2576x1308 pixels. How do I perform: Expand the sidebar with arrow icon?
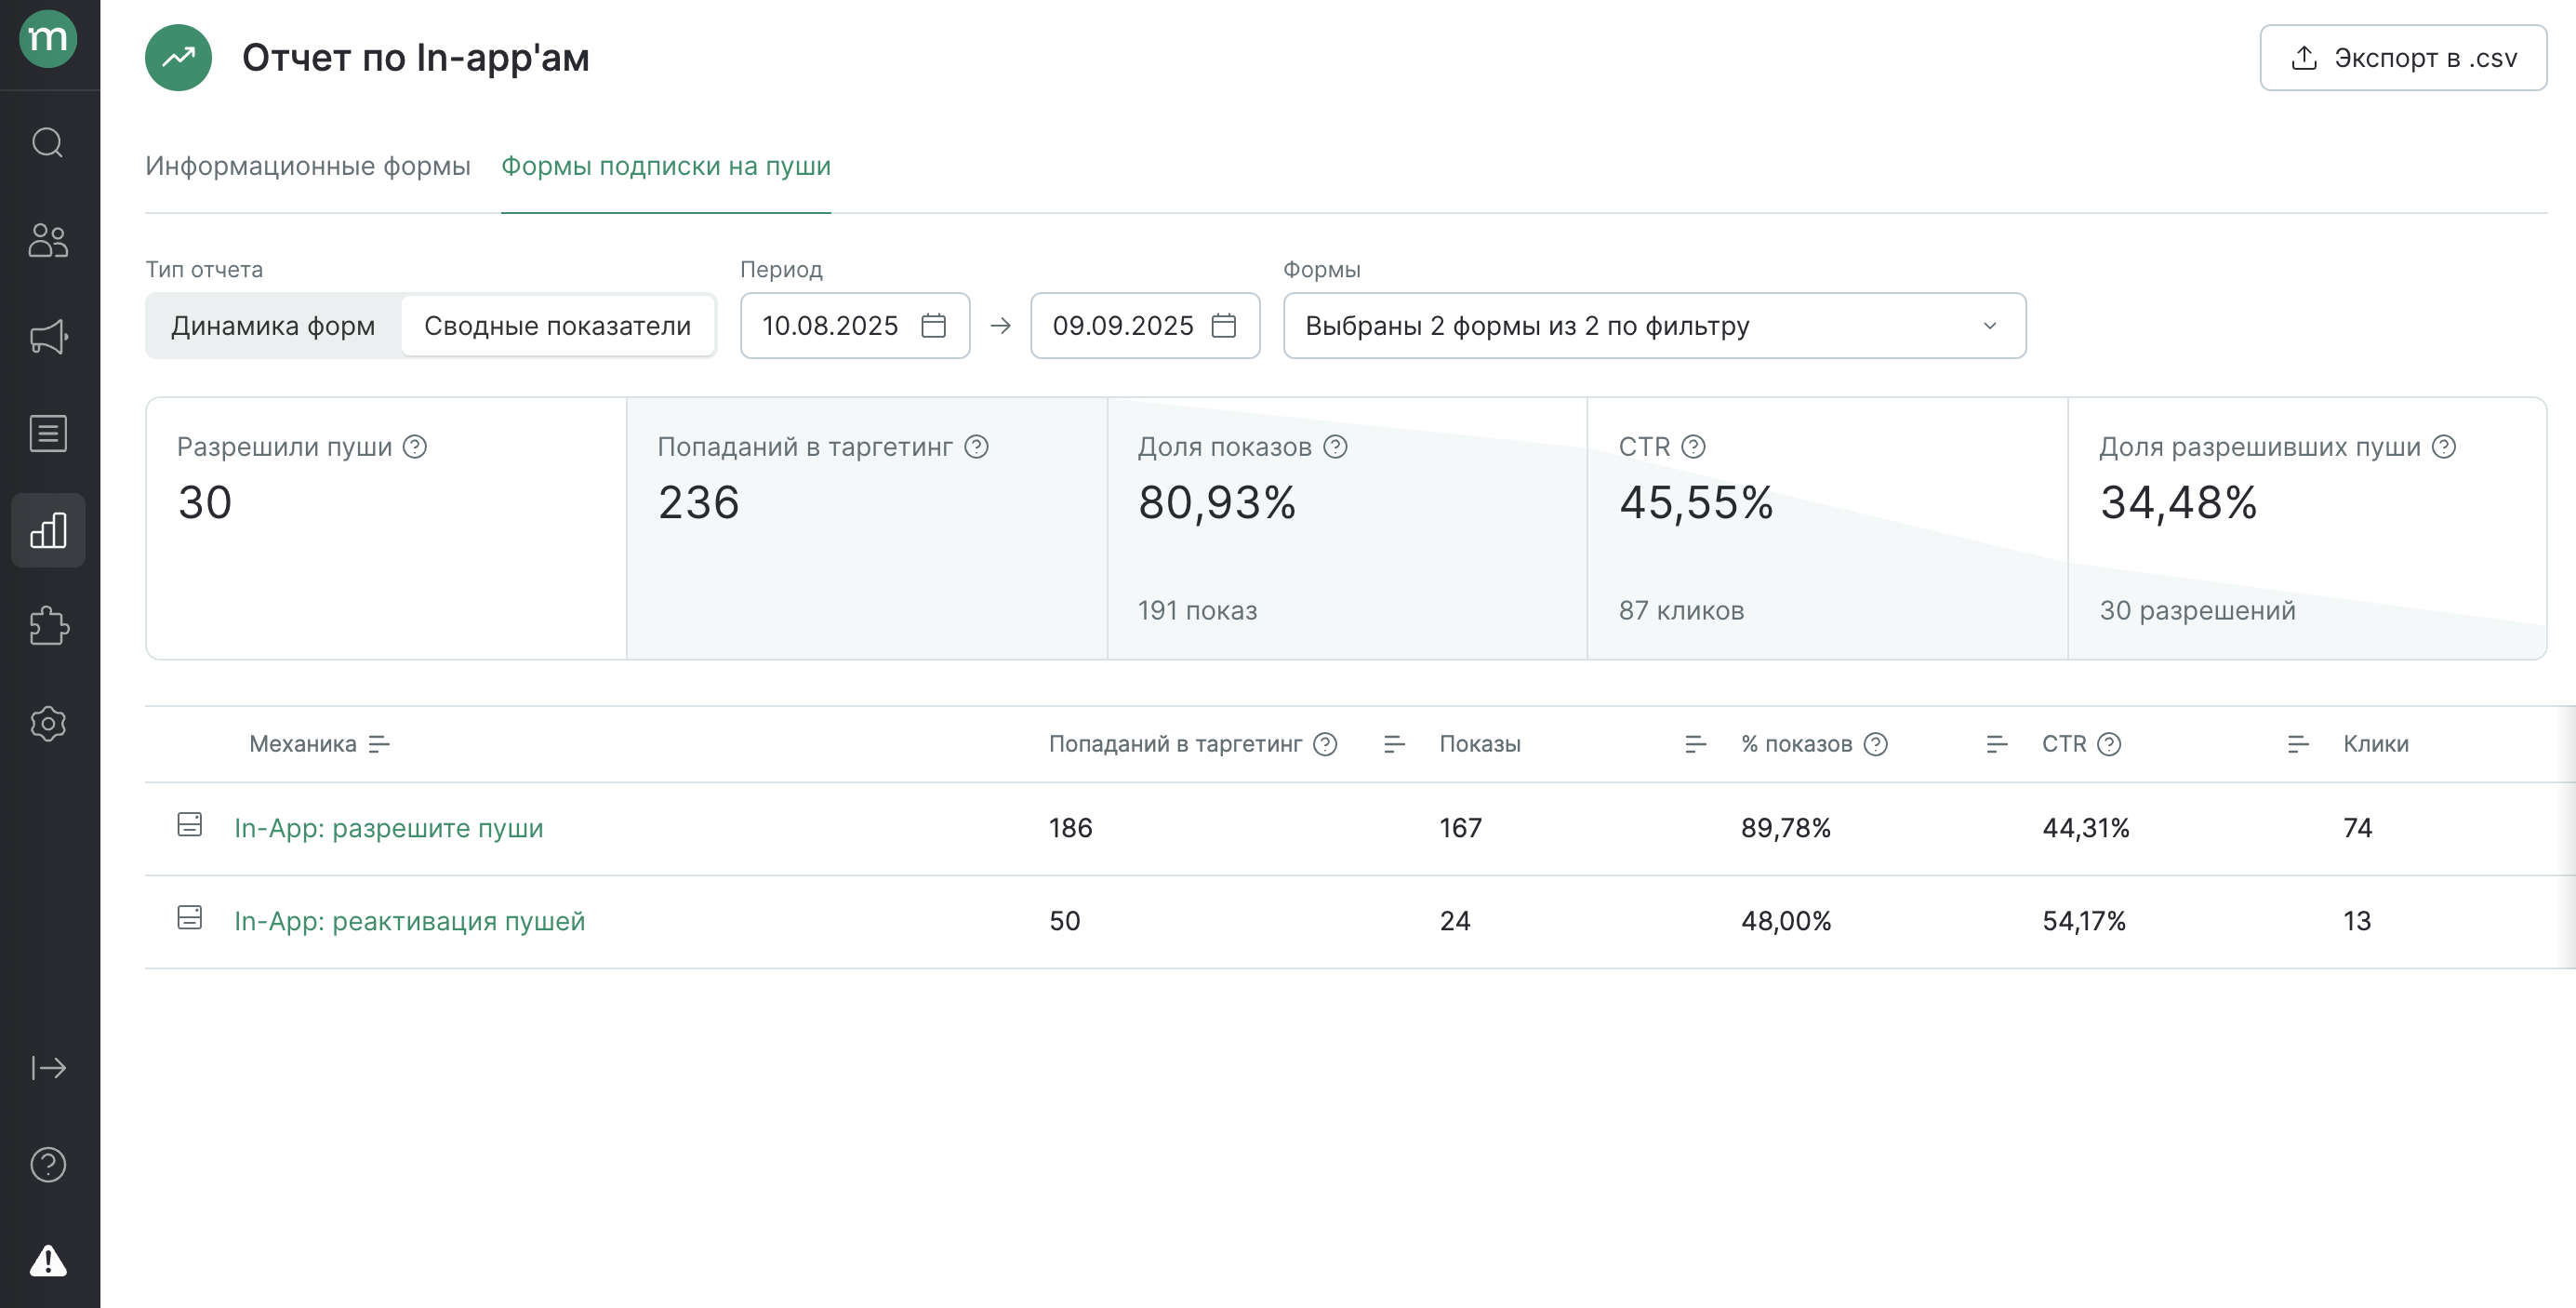(48, 1068)
